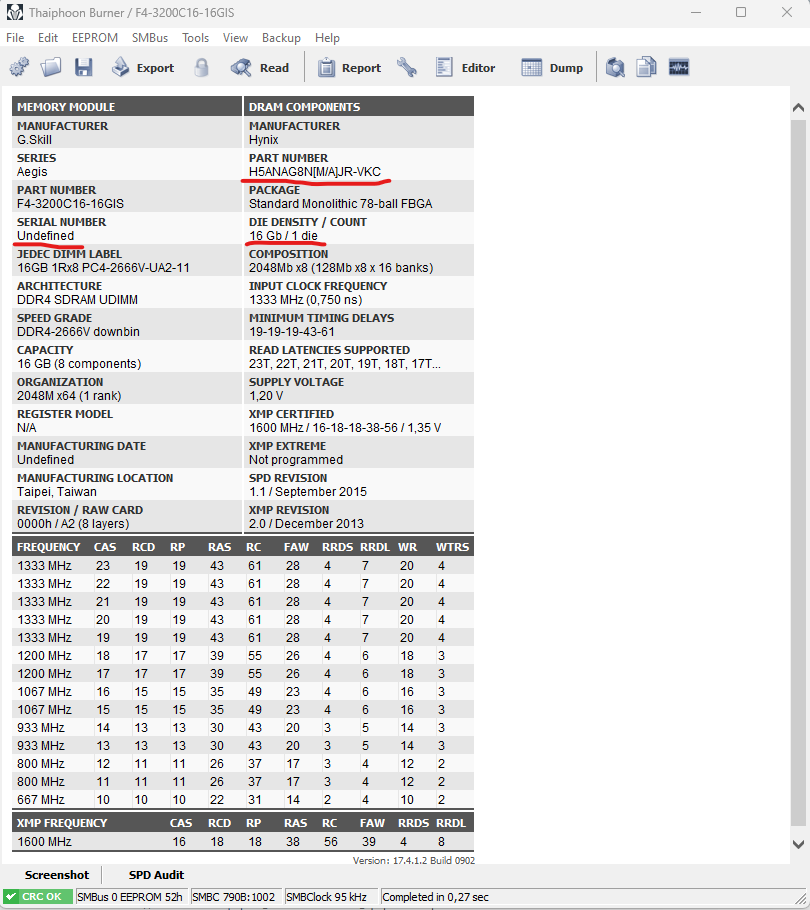
Task: Open the Tools menu
Action: point(196,38)
